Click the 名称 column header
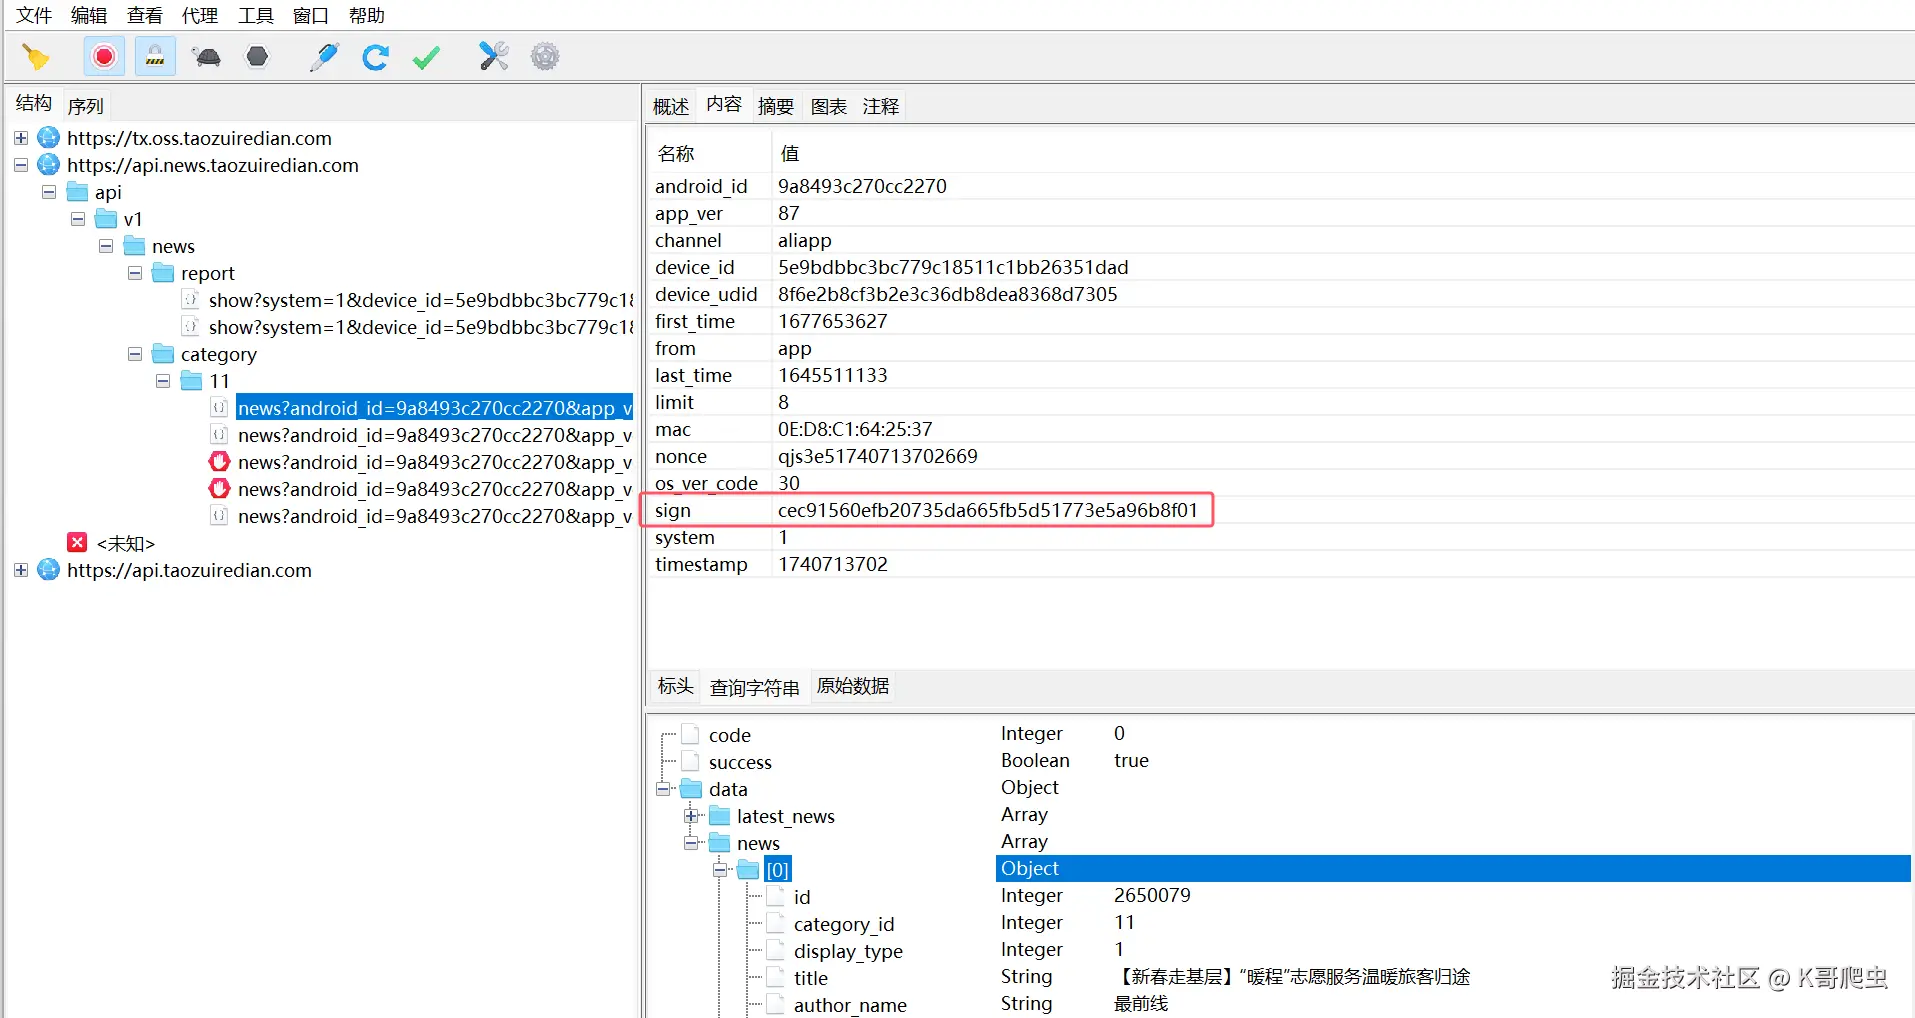The image size is (1915, 1018). coord(676,153)
